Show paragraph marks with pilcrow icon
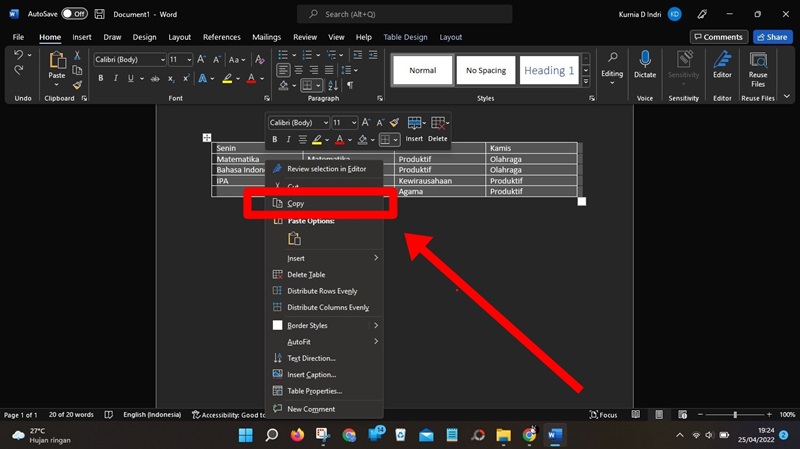 pos(350,85)
